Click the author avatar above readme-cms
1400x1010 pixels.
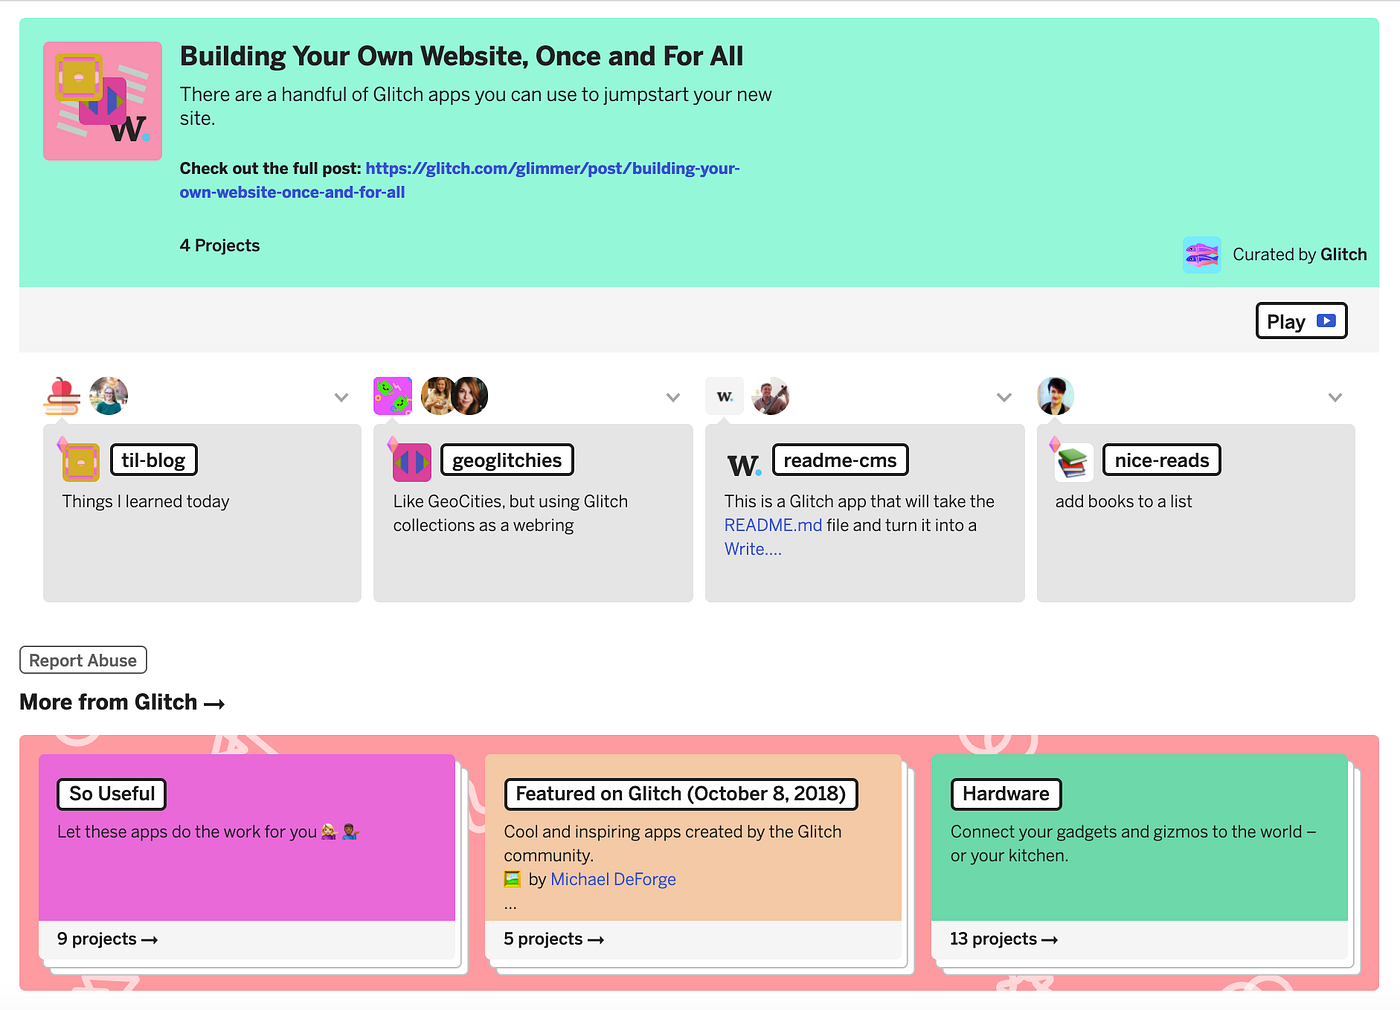coord(771,395)
